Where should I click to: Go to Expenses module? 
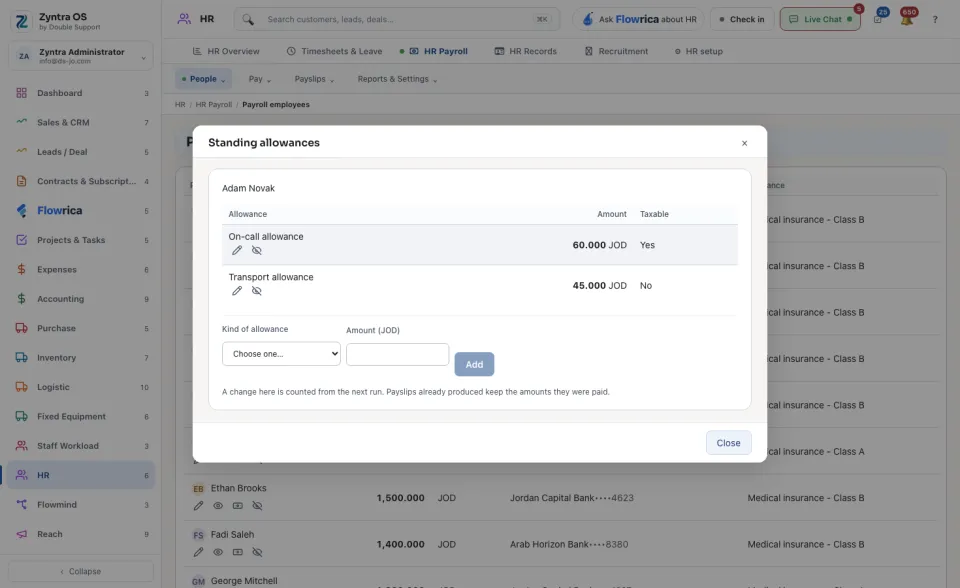81,270
